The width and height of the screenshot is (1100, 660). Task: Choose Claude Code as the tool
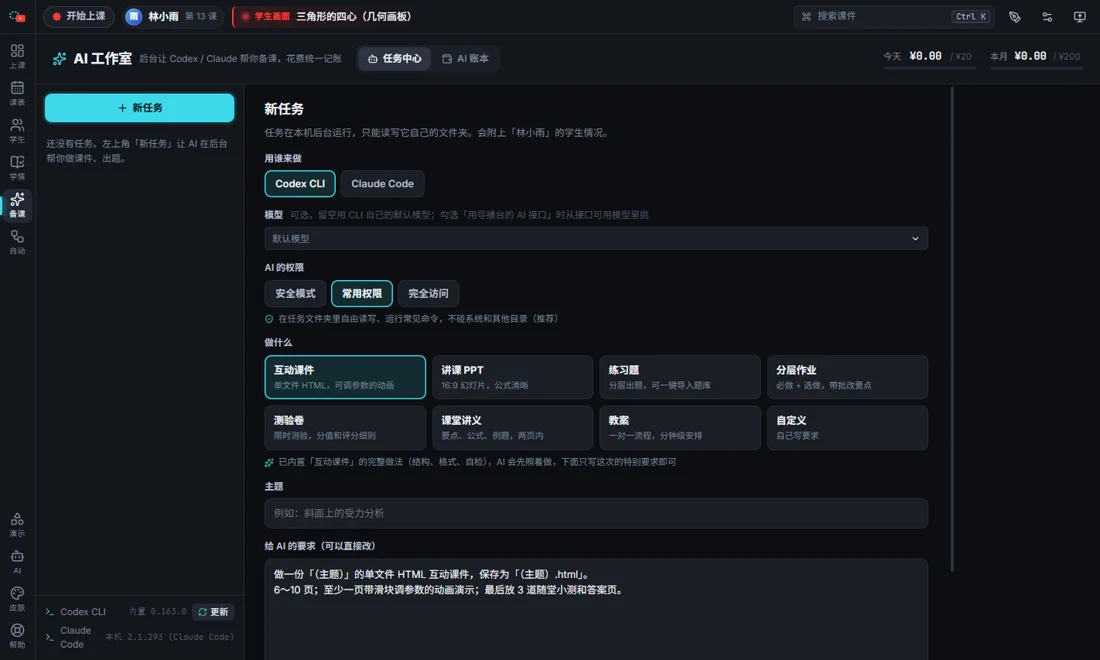tap(382, 184)
